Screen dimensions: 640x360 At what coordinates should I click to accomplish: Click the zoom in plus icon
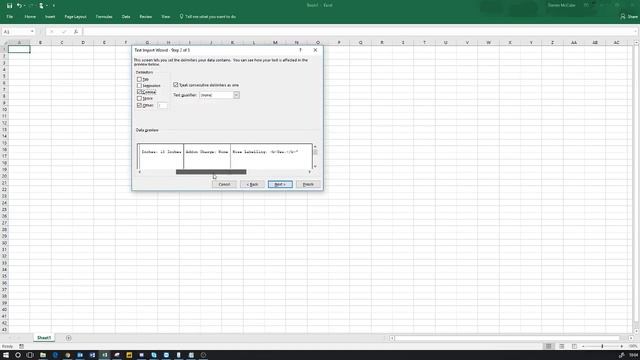[x=621, y=347]
